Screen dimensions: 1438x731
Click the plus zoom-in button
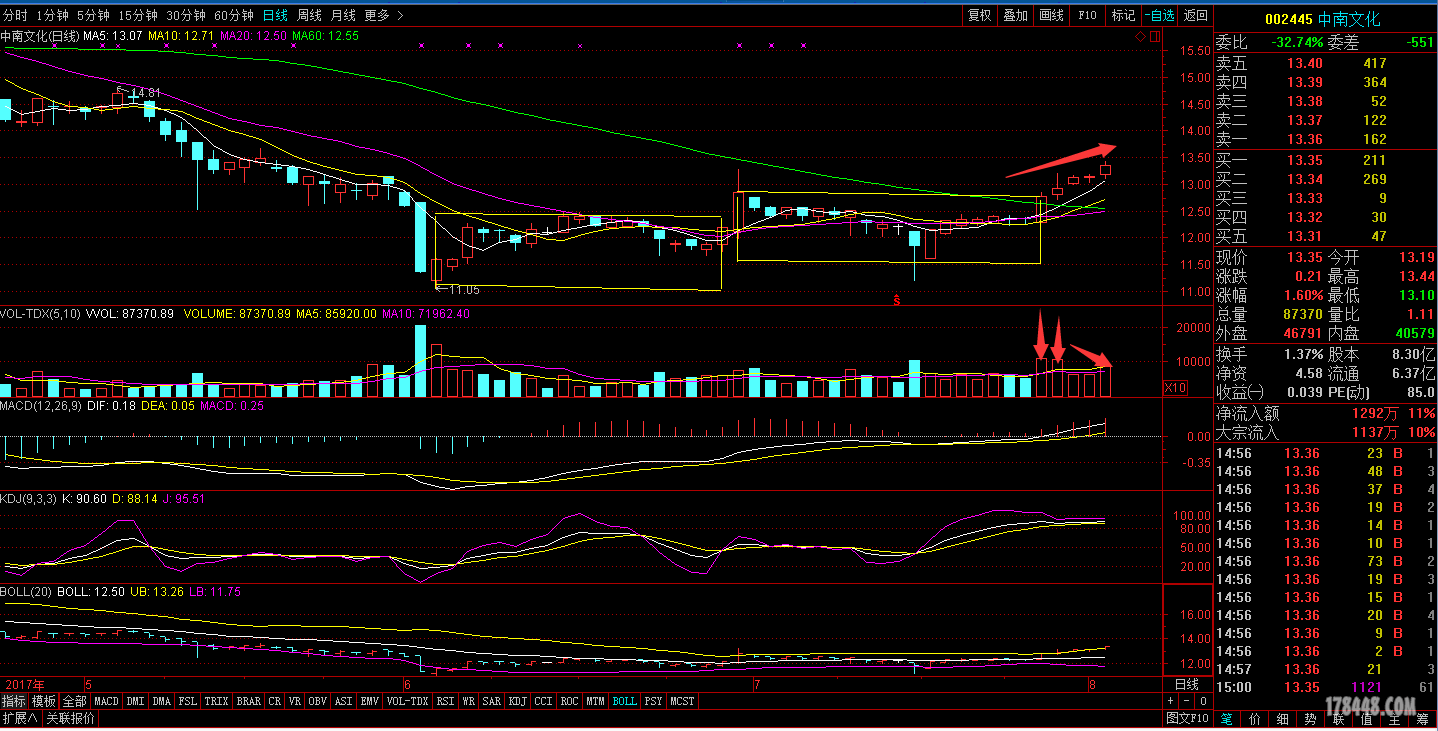tap(1170, 701)
